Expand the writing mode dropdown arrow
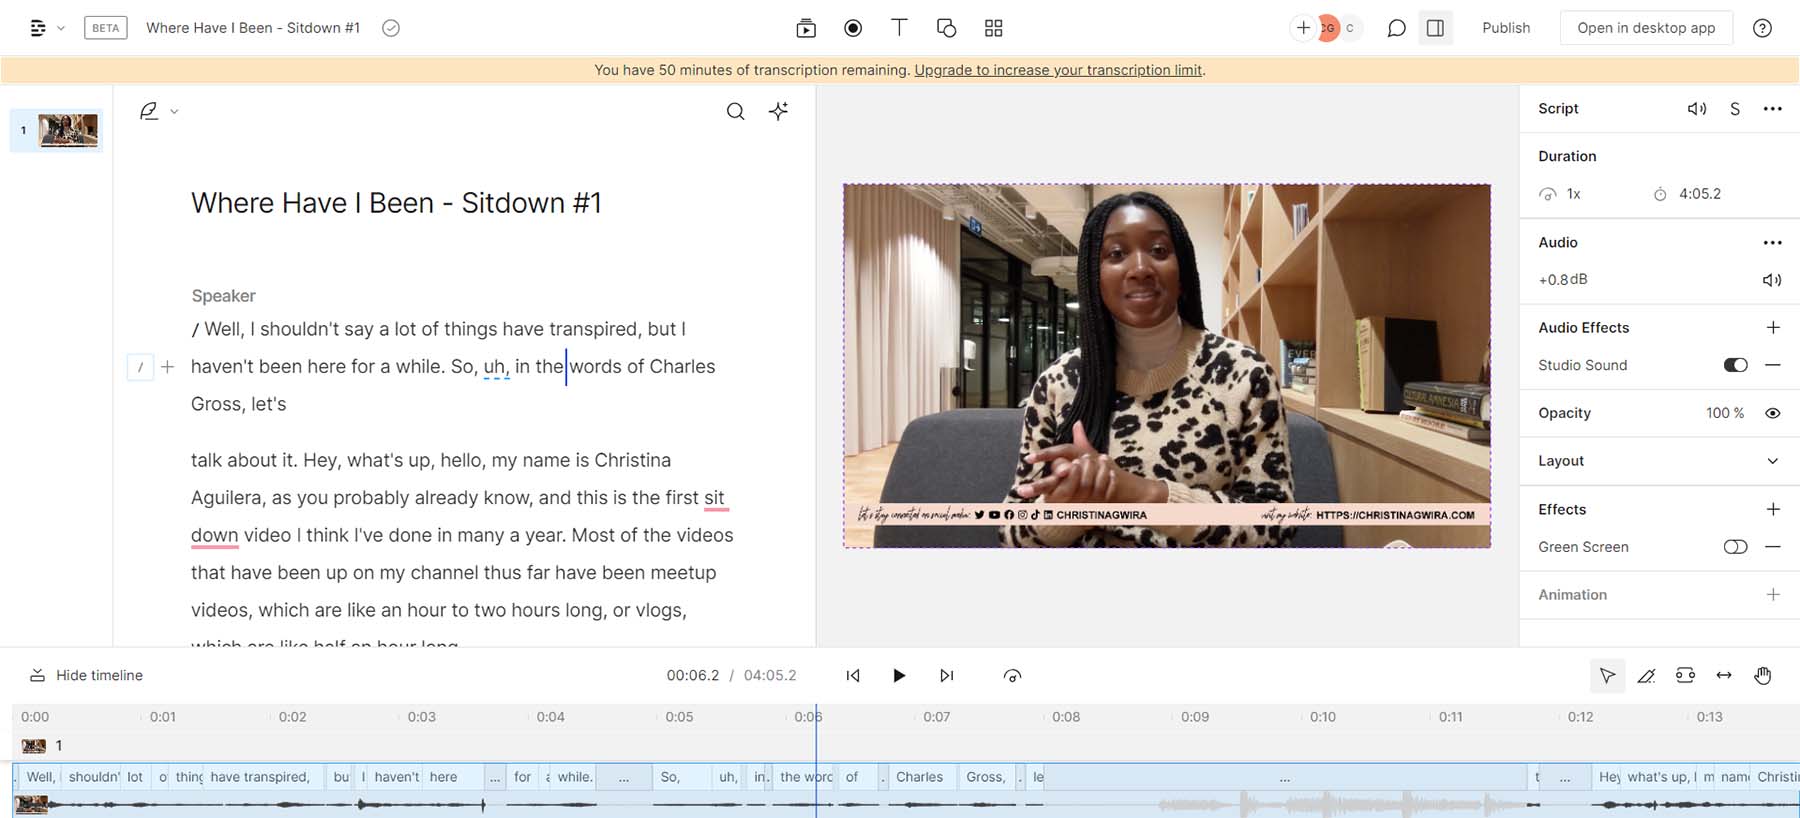Image resolution: width=1800 pixels, height=818 pixels. [174, 112]
